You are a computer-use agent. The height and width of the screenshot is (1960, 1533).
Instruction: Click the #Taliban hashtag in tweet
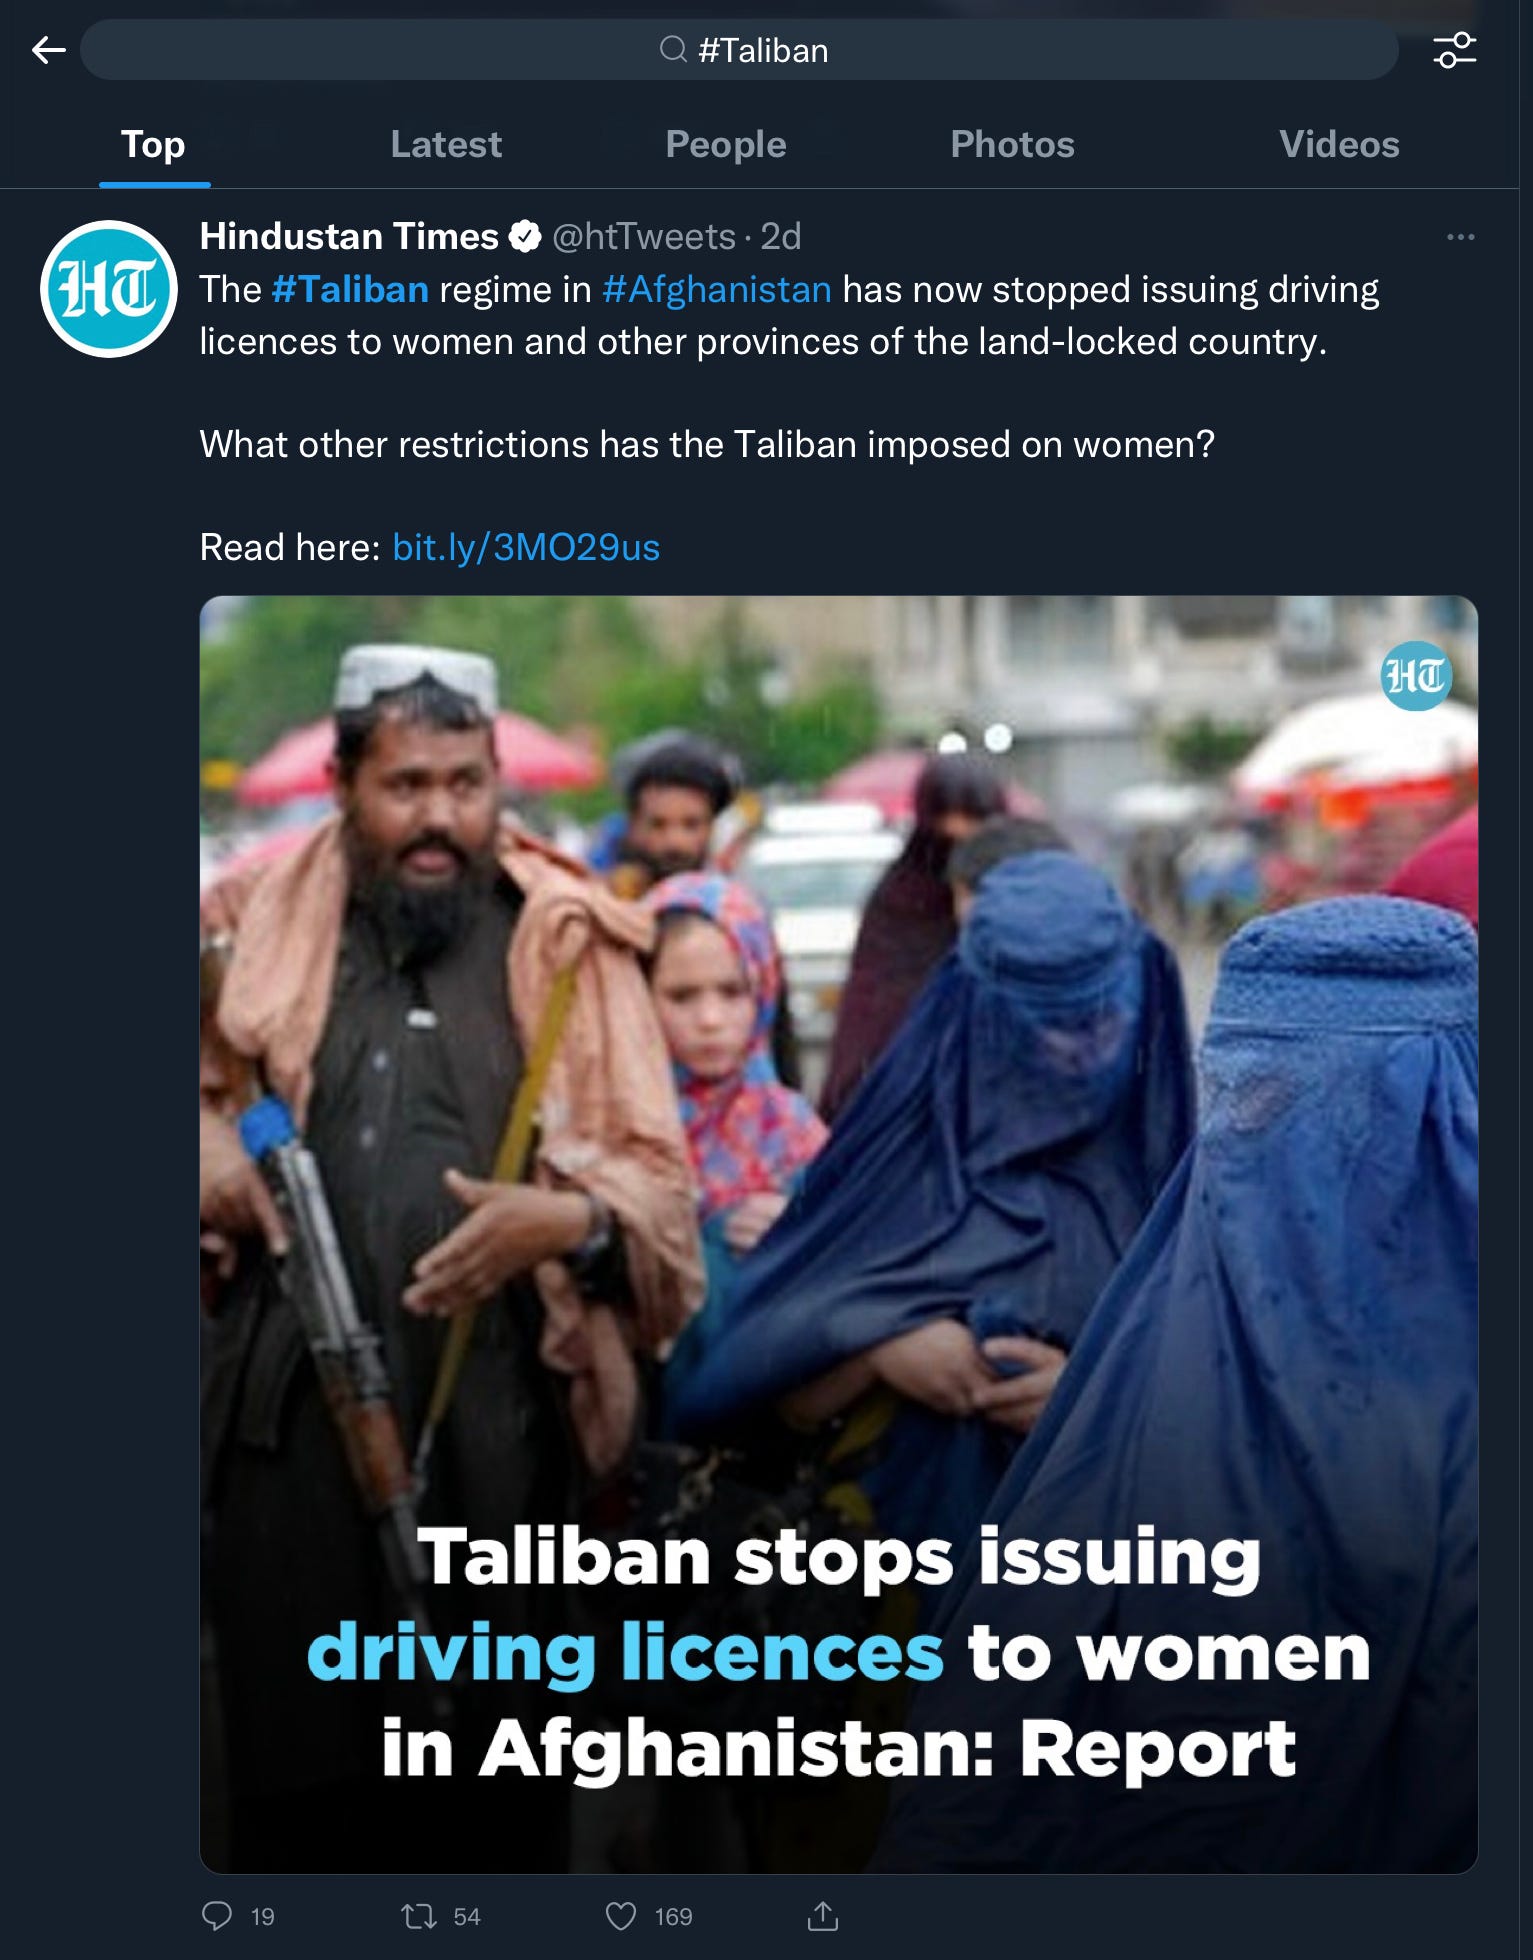click(350, 290)
